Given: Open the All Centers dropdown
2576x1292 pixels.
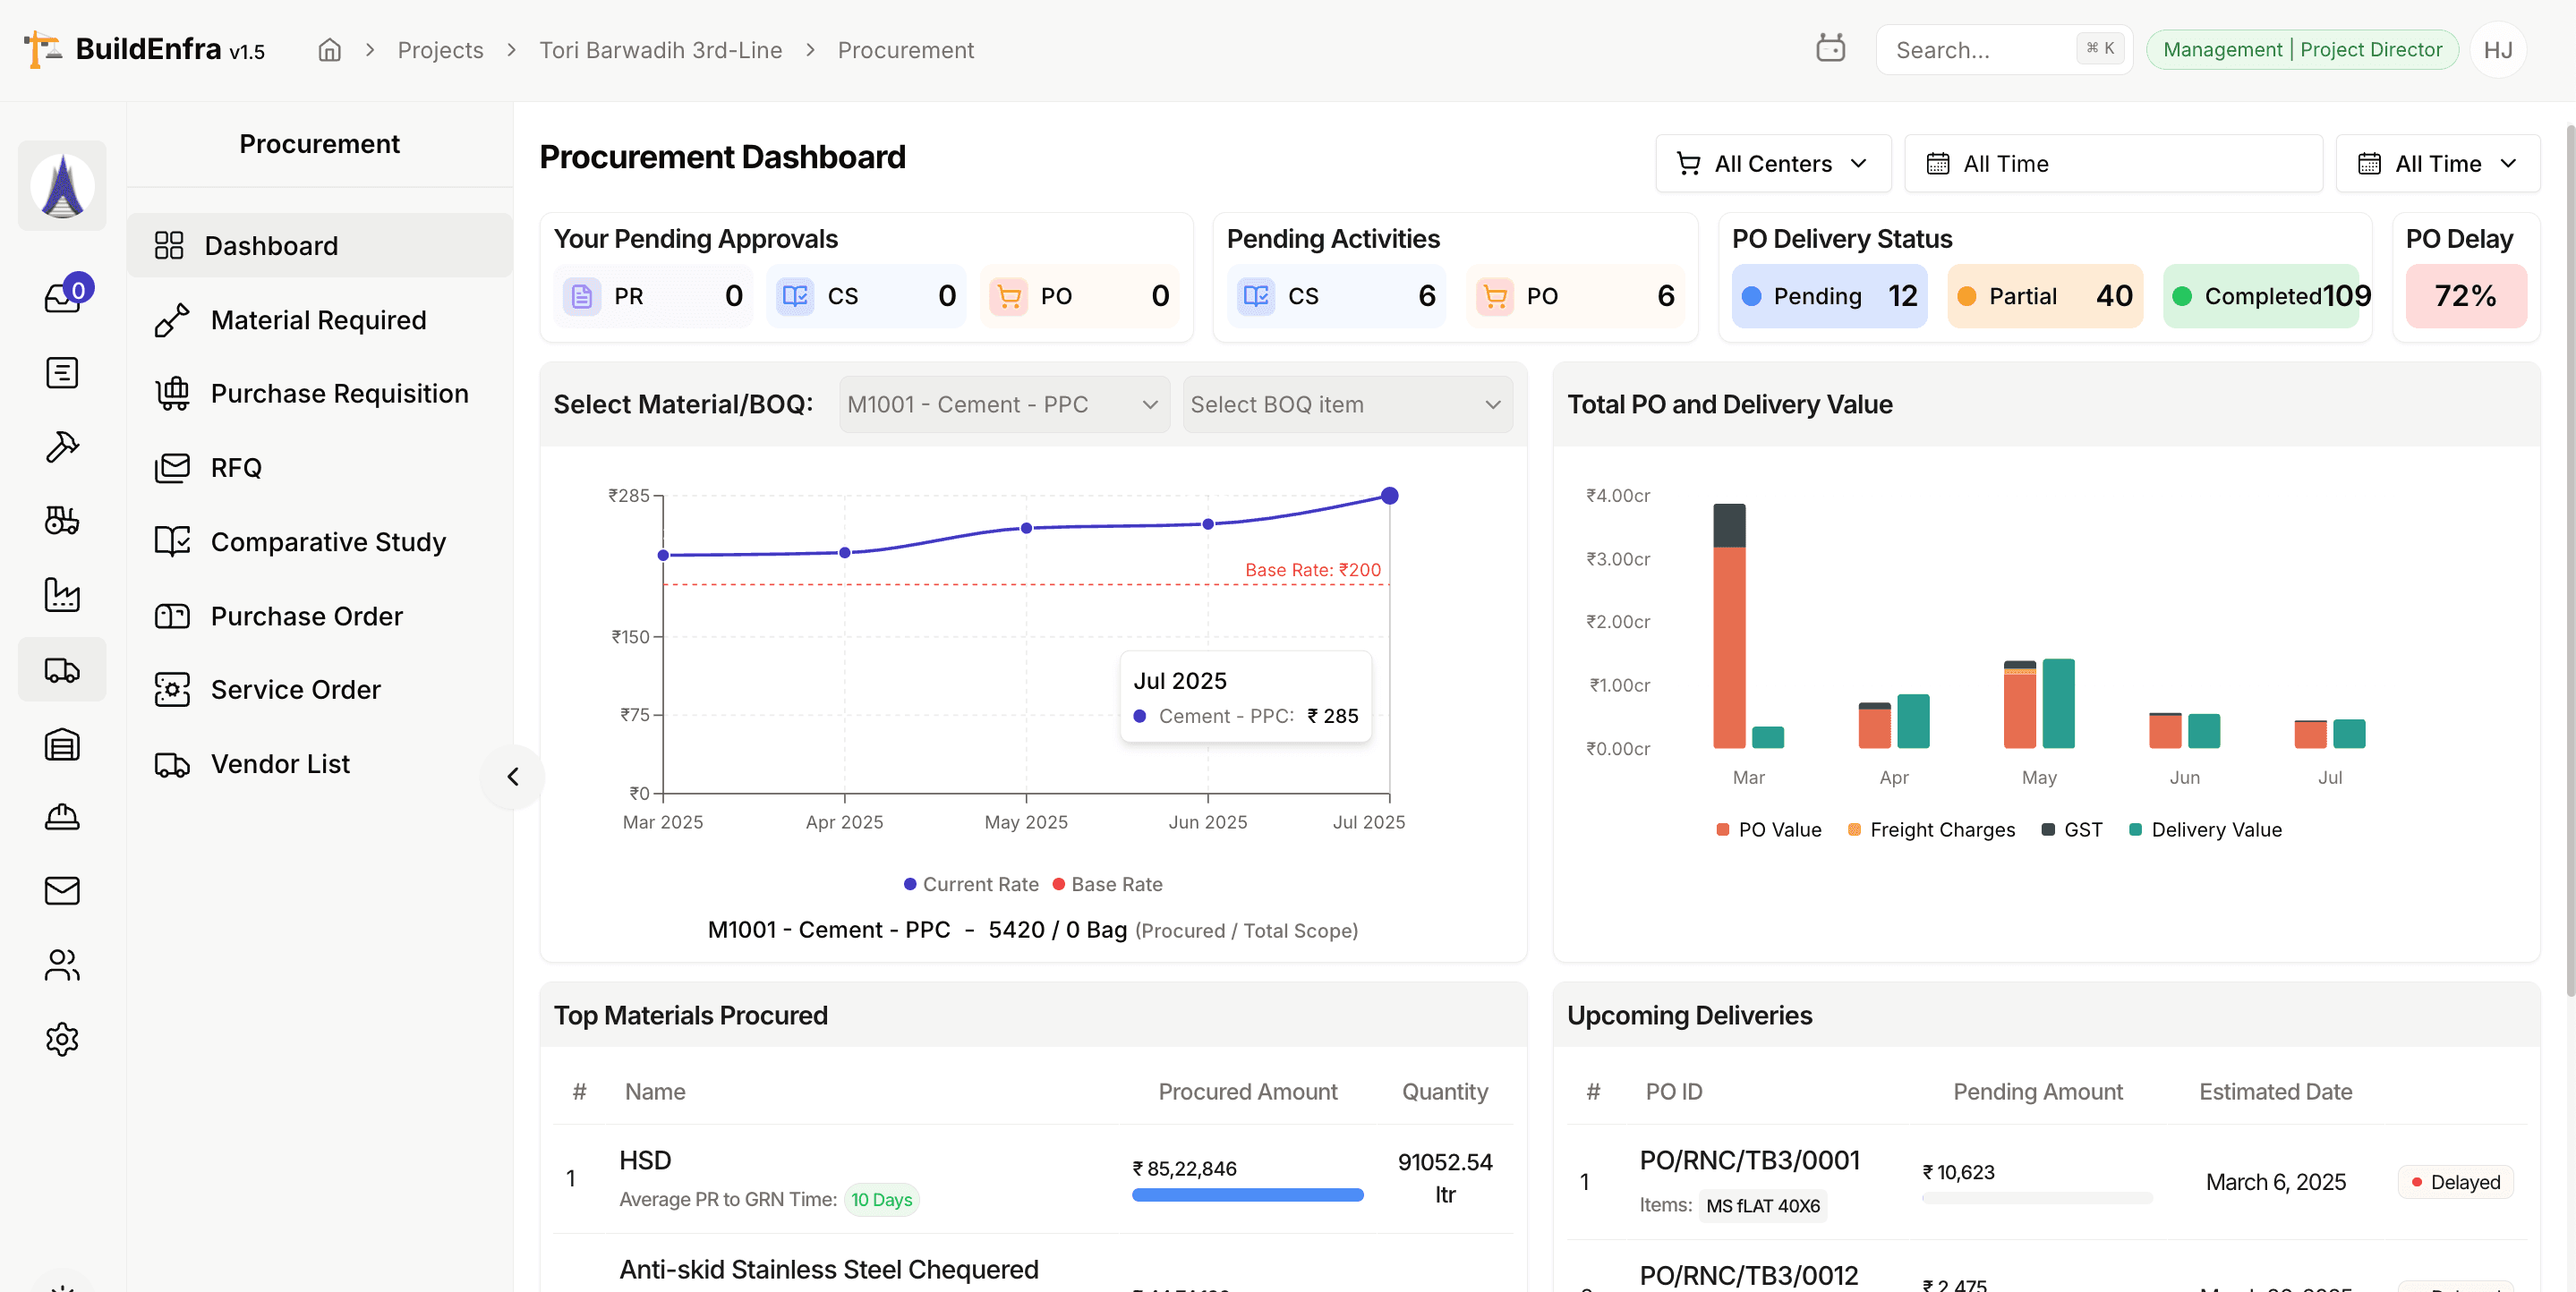Looking at the screenshot, I should tap(1771, 163).
